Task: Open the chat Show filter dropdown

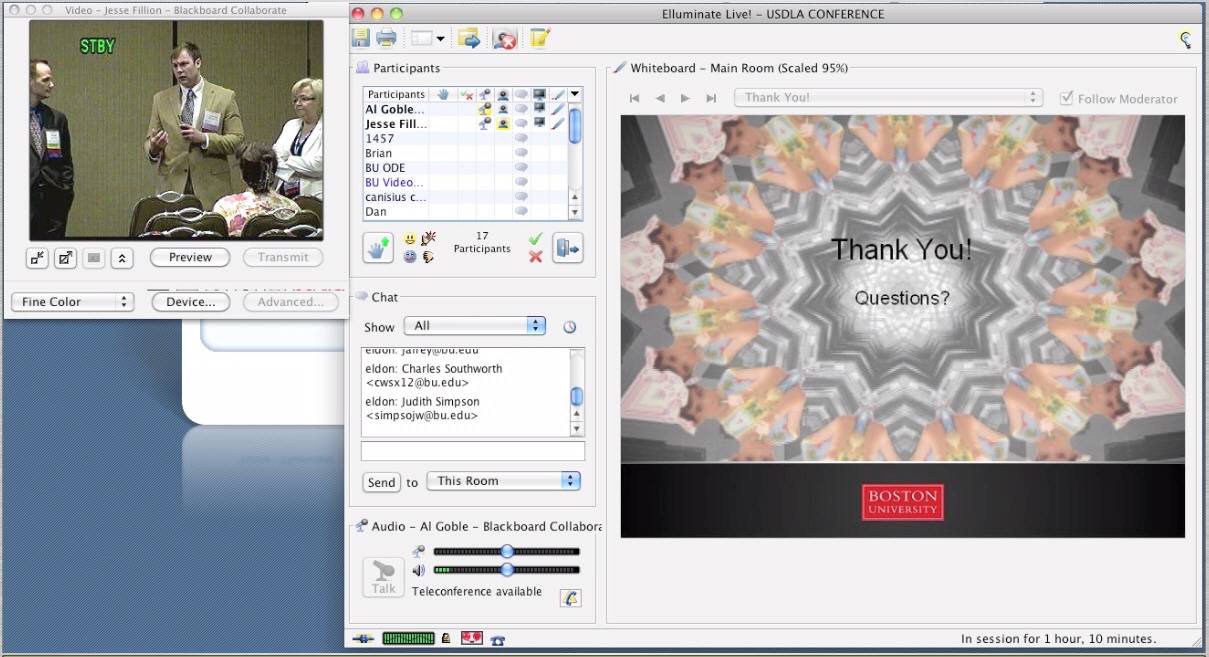Action: pyautogui.click(x=475, y=326)
